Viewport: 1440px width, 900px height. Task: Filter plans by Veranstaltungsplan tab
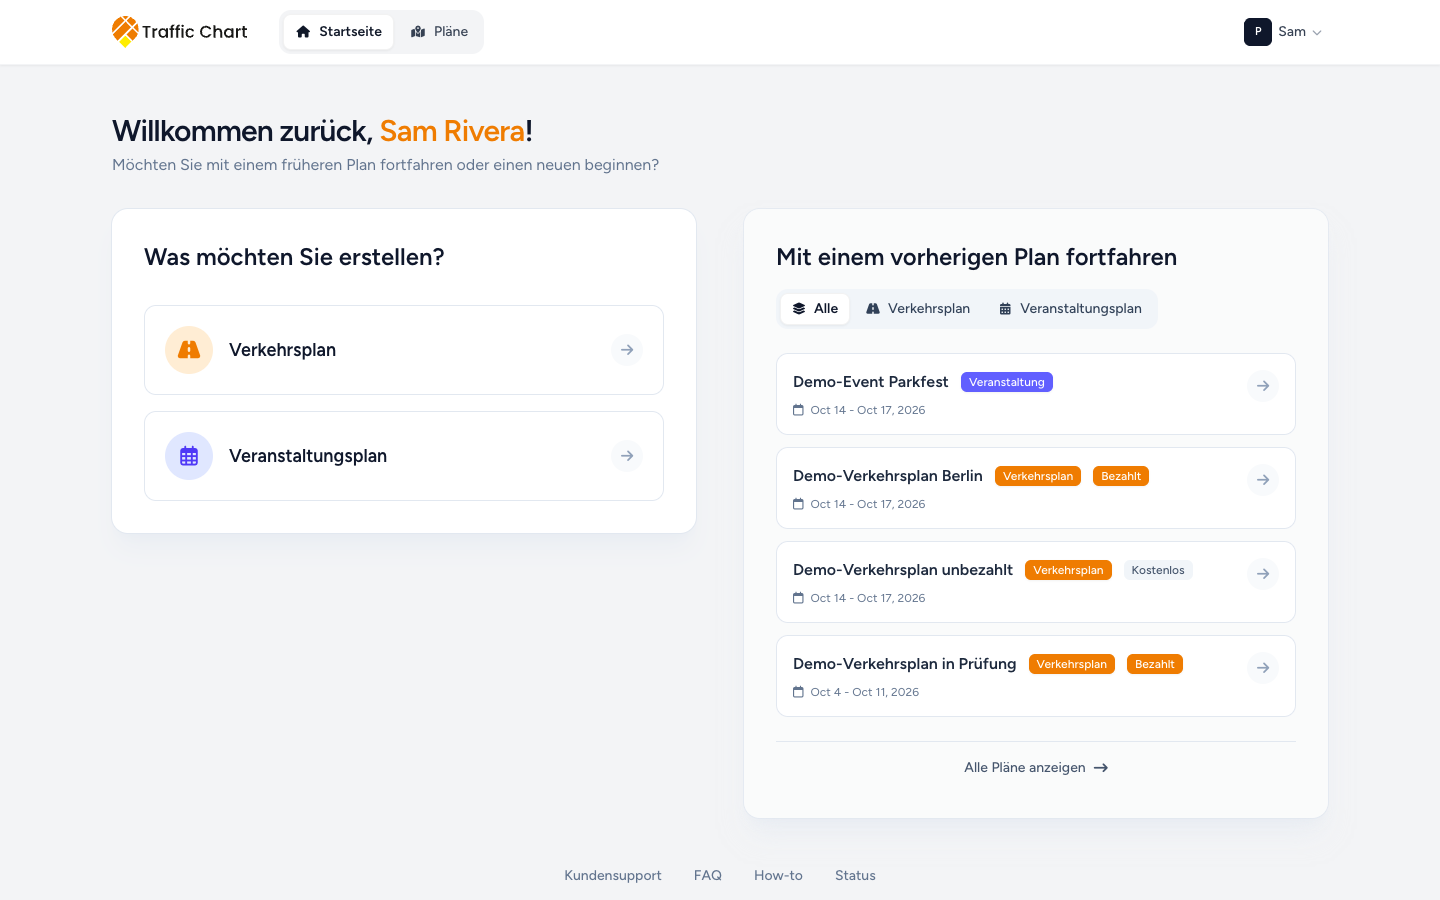1070,309
